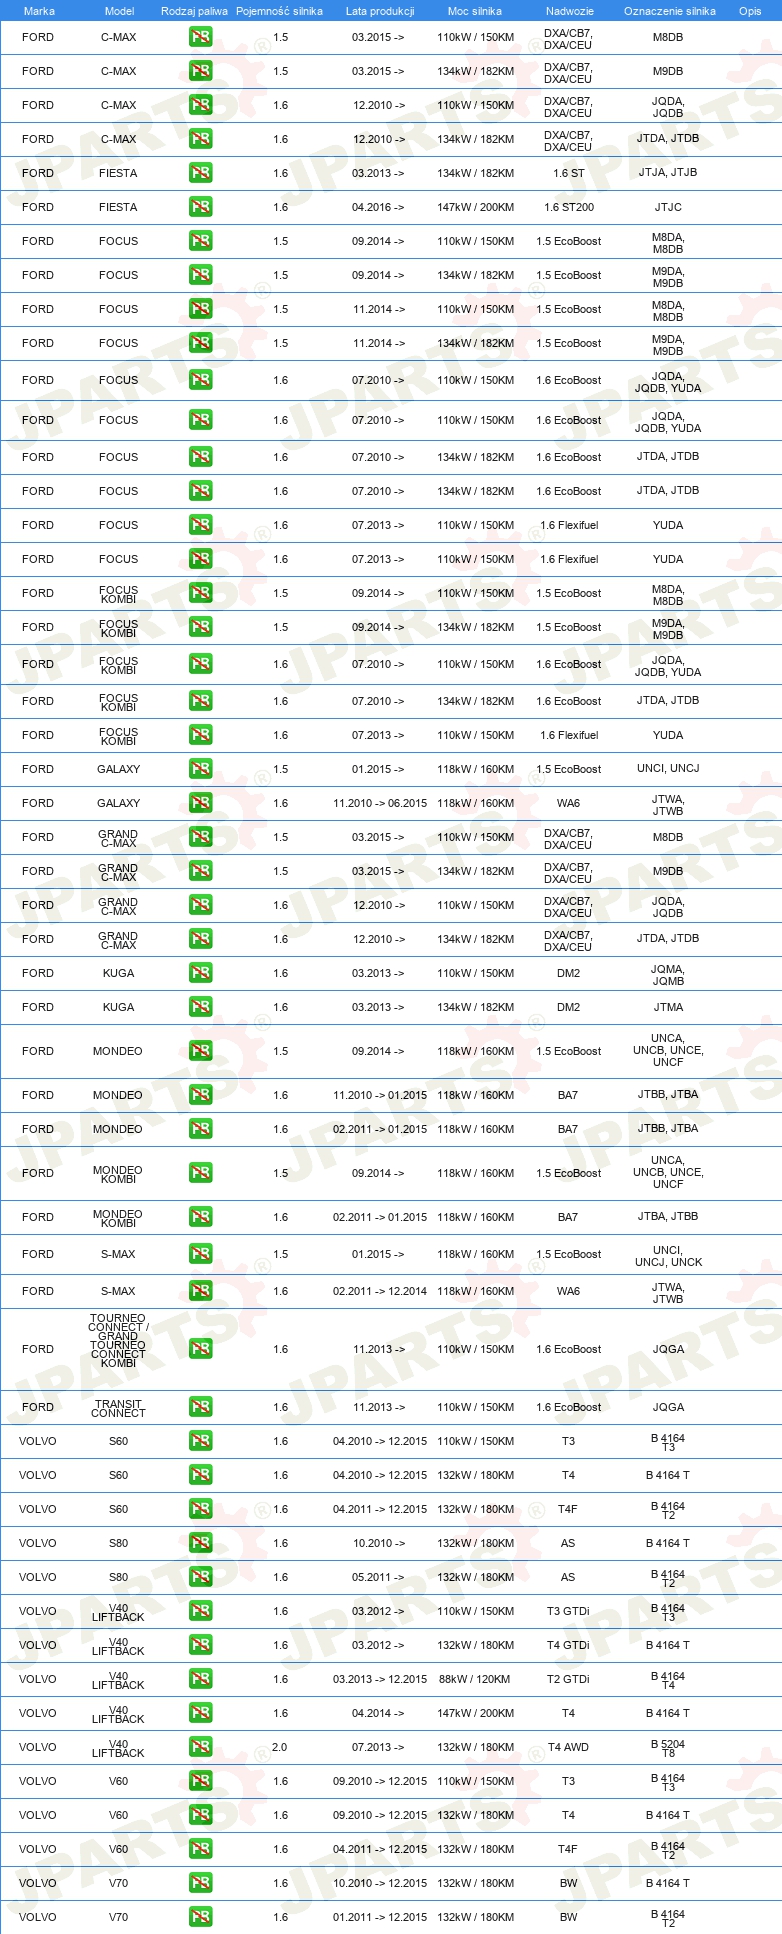Click the fuel icon in V40 Liftback T2 GTDi row
The width and height of the screenshot is (782, 1934).
point(200,1679)
